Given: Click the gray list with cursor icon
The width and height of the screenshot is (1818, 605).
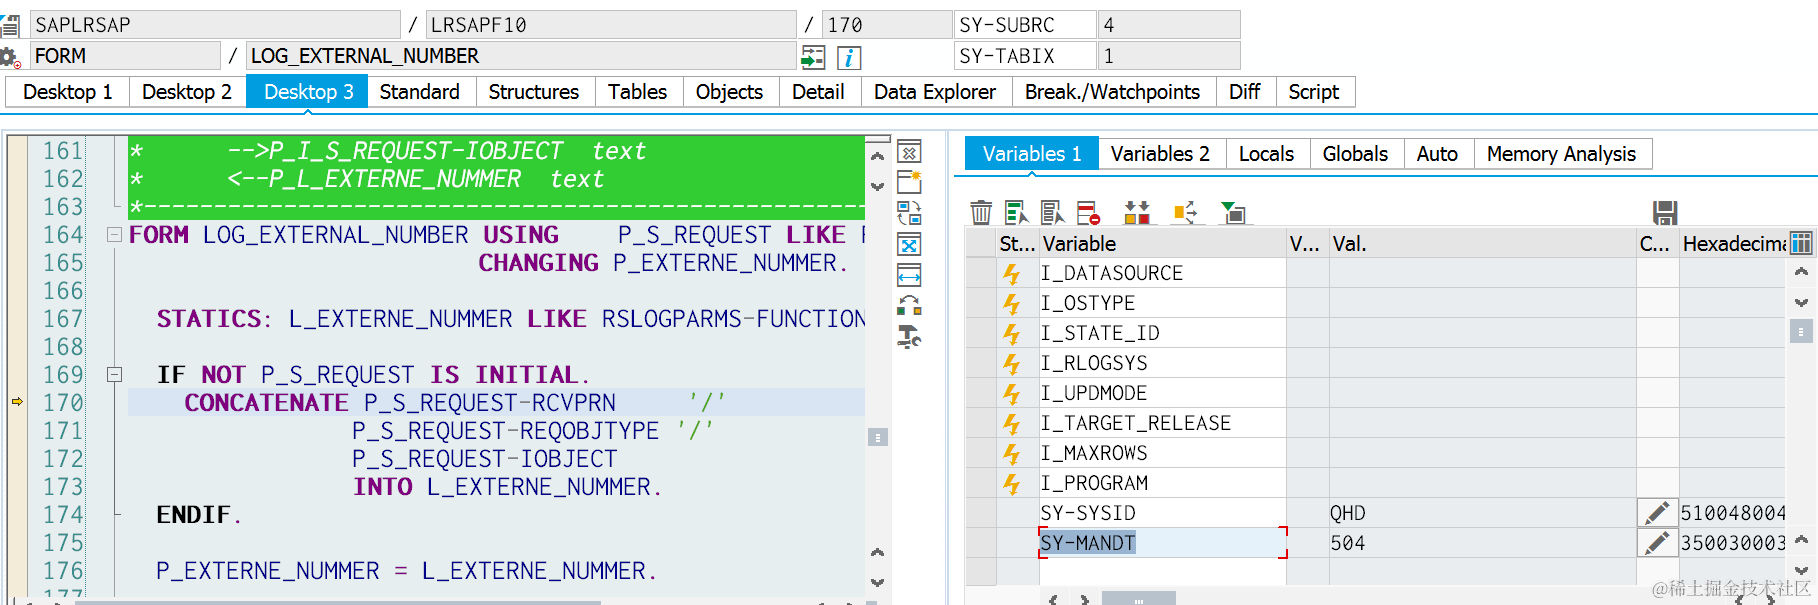Looking at the screenshot, I should tap(1052, 212).
